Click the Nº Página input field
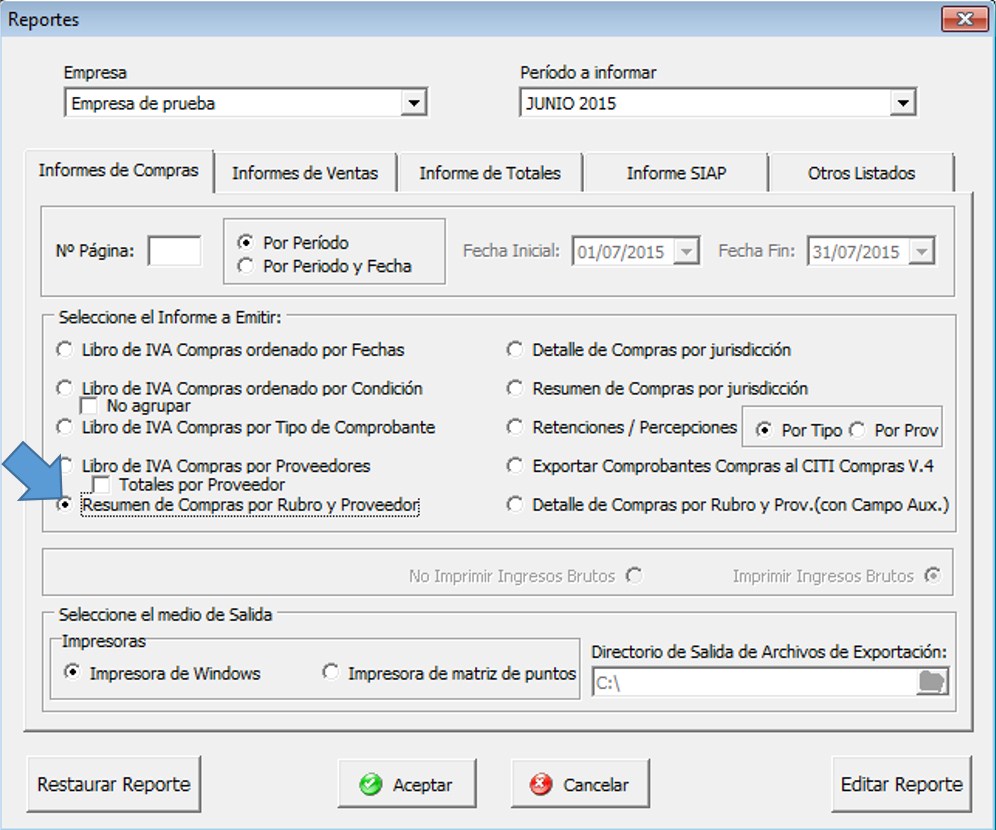 (x=174, y=251)
